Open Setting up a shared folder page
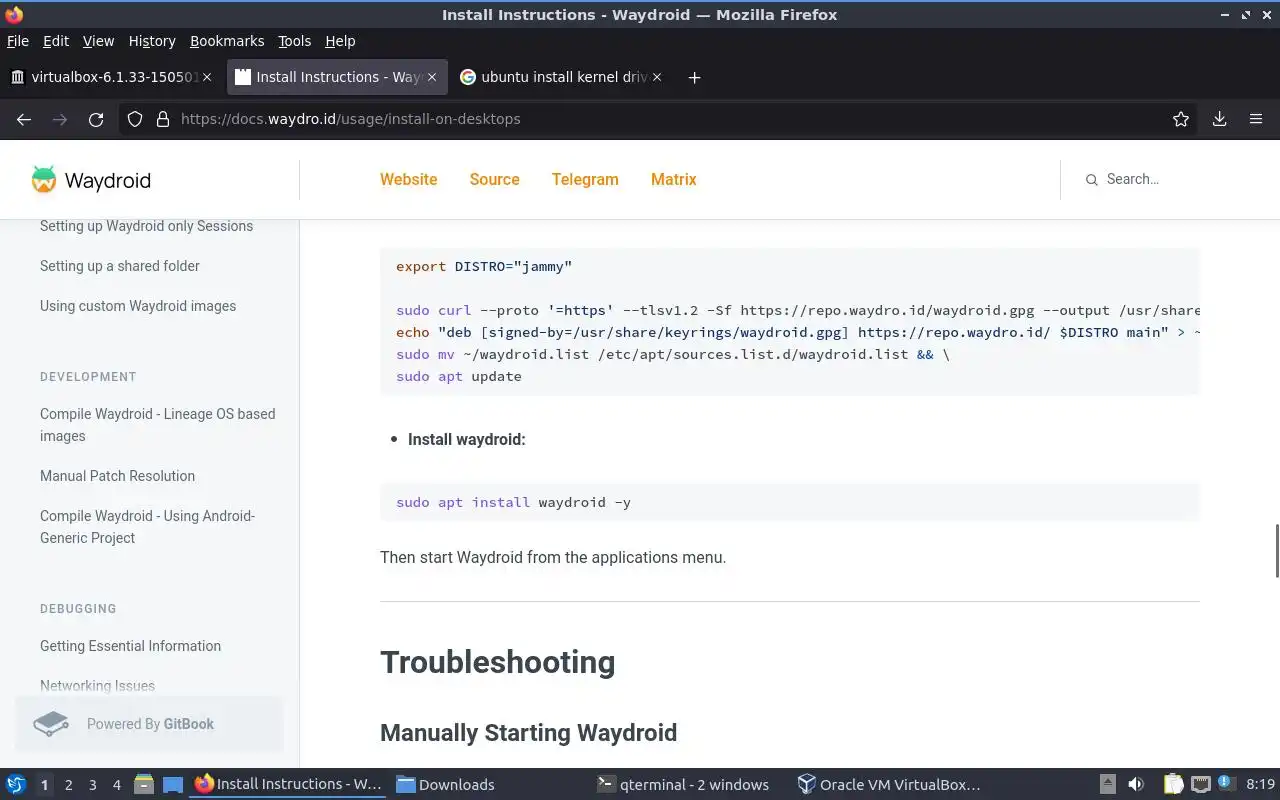The image size is (1280, 800). (120, 266)
